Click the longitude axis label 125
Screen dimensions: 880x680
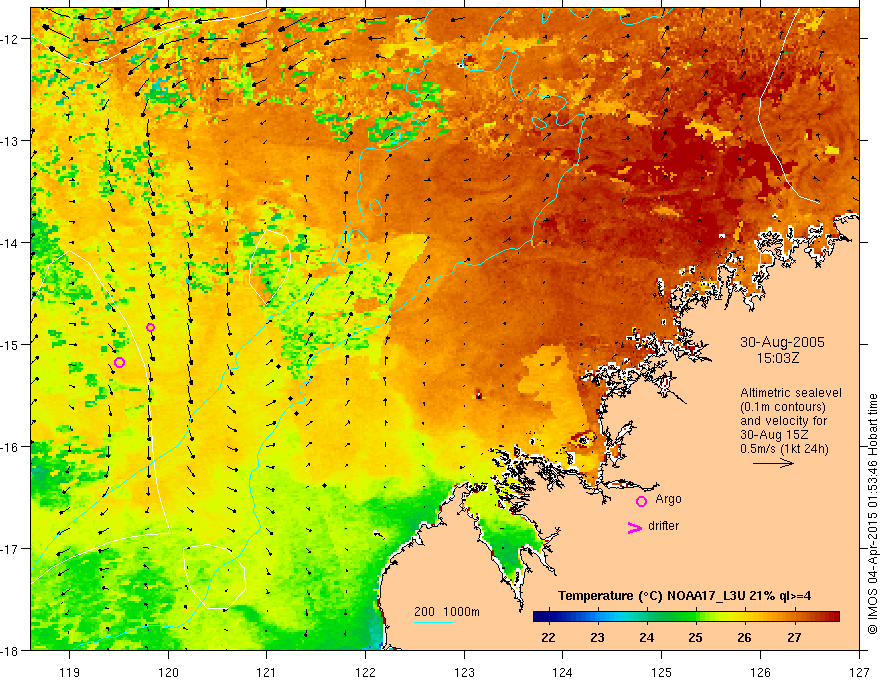coord(661,672)
